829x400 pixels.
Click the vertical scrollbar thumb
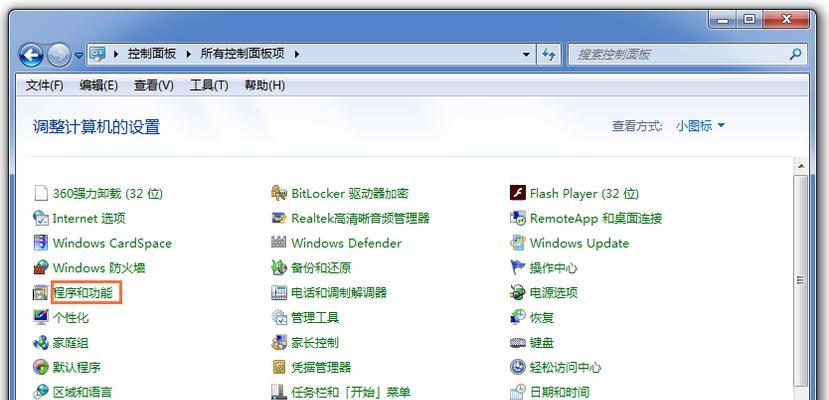pos(801,281)
